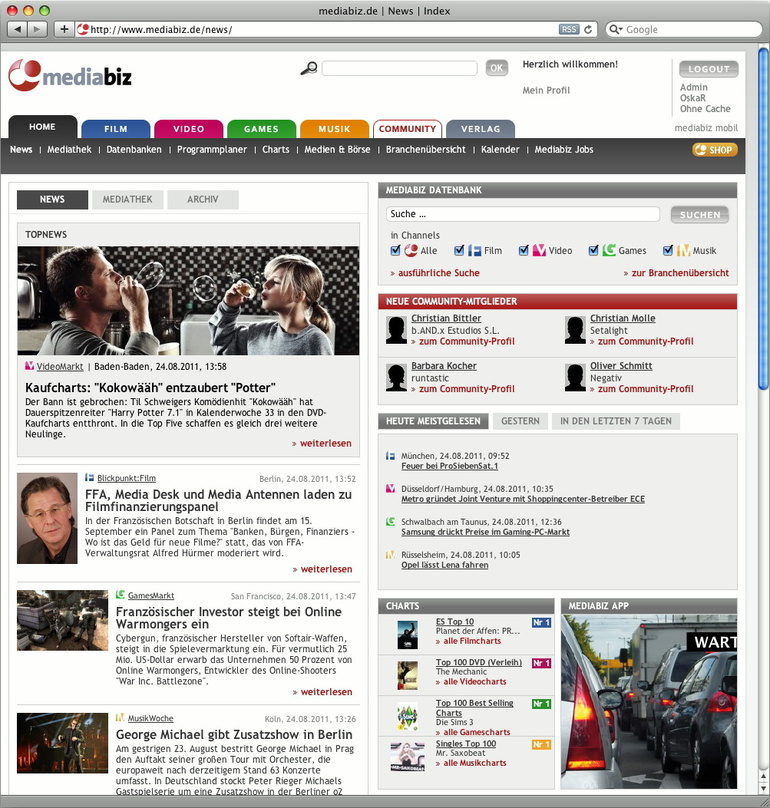Click the SUCHEN button

pos(699,215)
